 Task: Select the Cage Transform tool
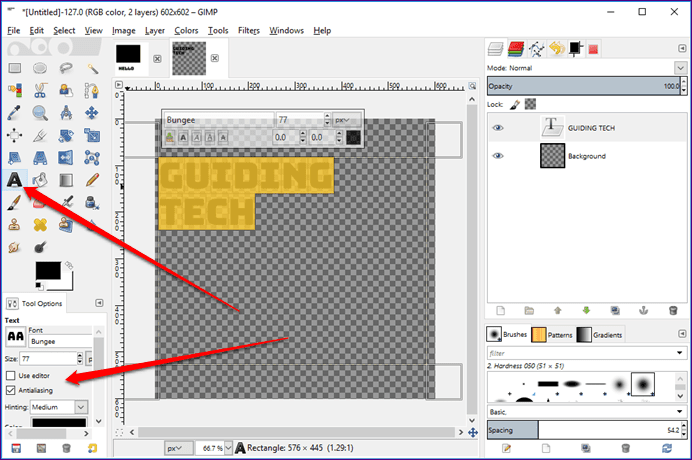[92, 158]
